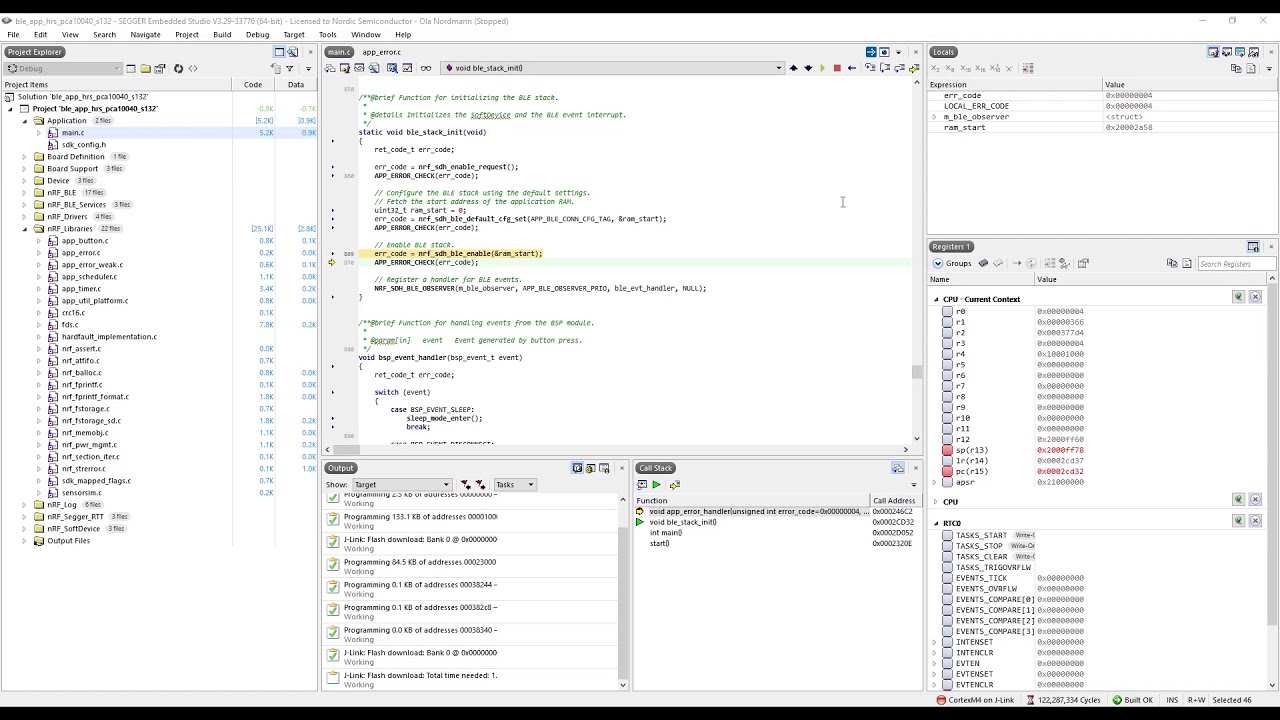
Task: Expand the m_ble_observer struct
Action: click(x=934, y=117)
